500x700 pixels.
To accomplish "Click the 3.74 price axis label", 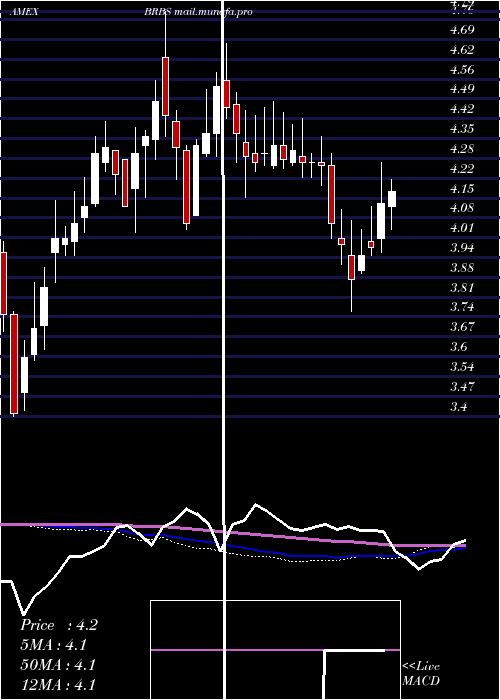I will pyautogui.click(x=462, y=307).
